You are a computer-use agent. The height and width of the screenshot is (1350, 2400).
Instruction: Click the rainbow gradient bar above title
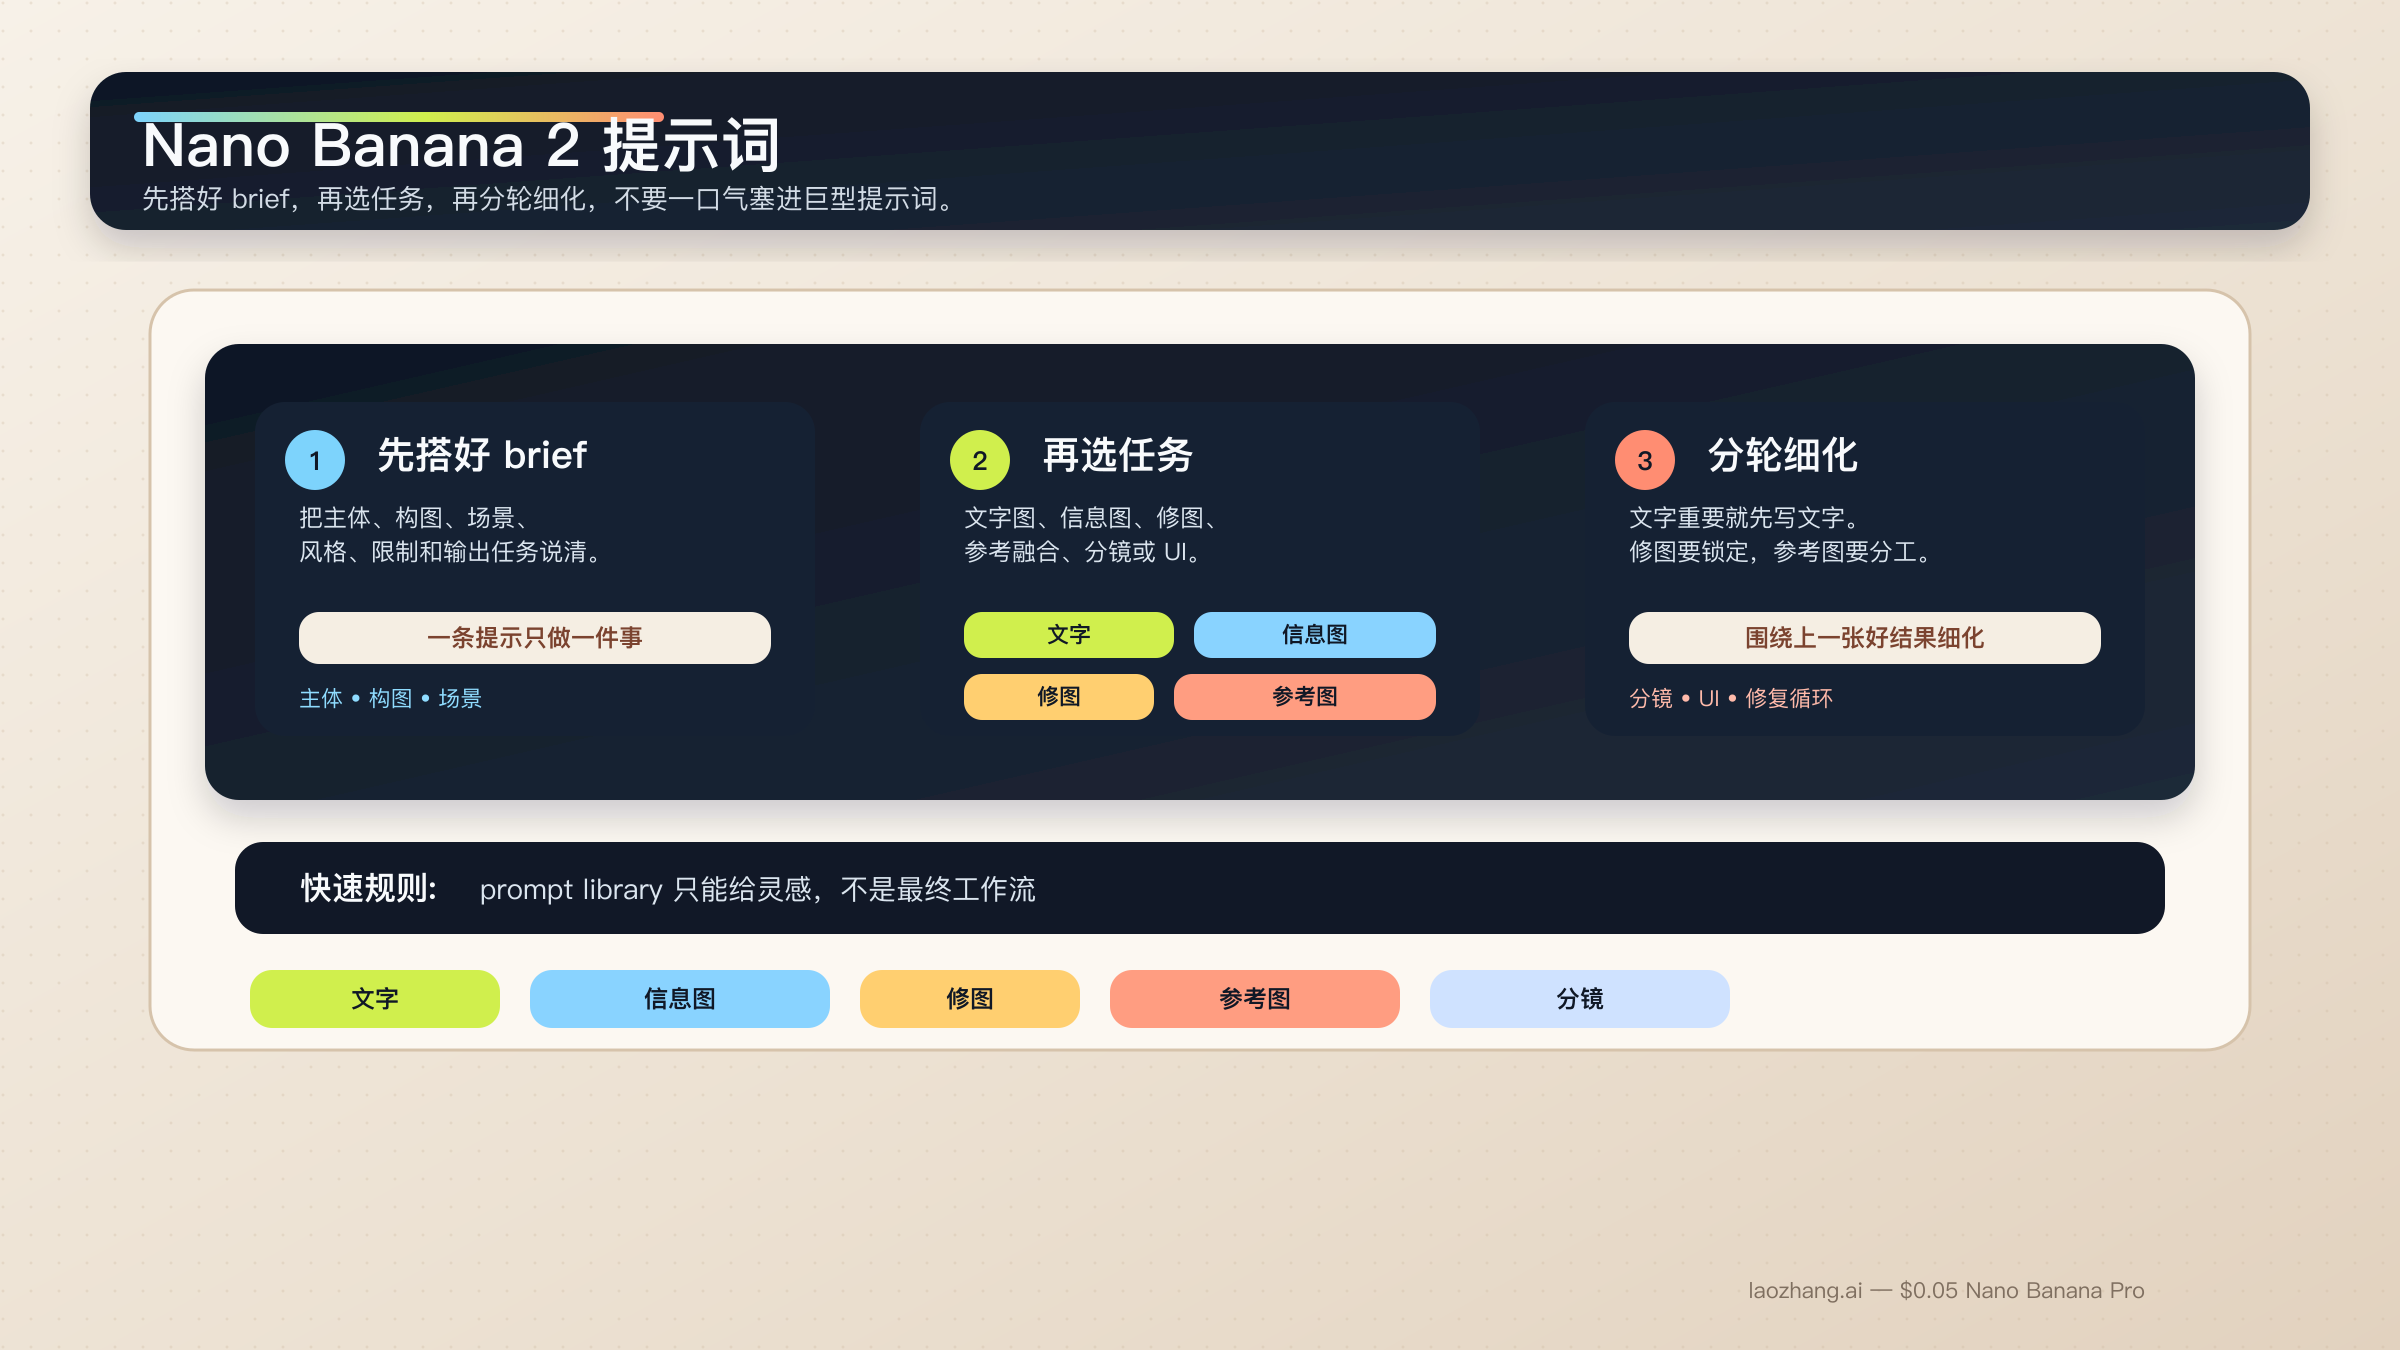(398, 117)
